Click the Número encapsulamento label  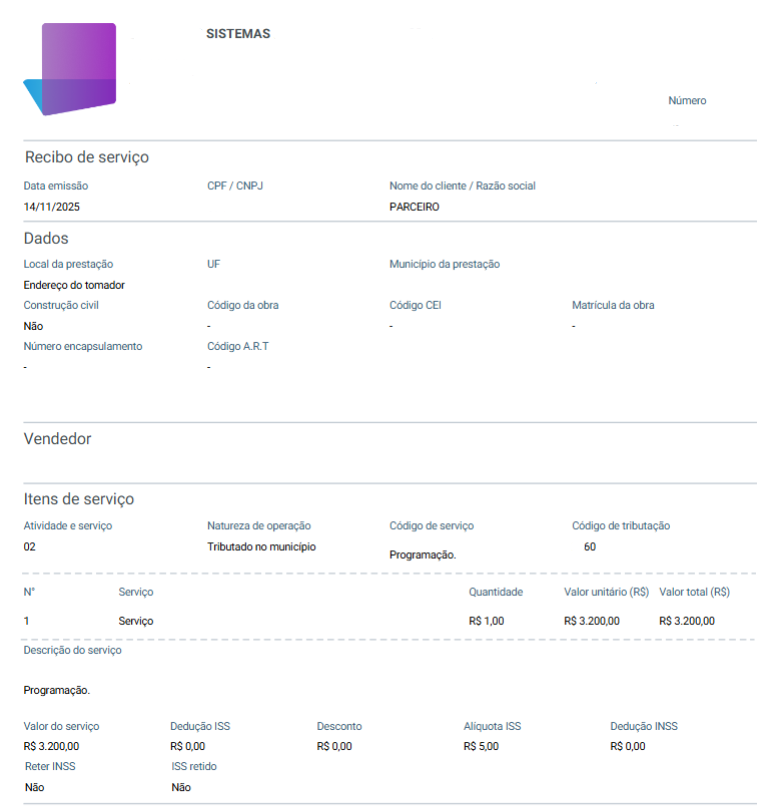tap(83, 346)
